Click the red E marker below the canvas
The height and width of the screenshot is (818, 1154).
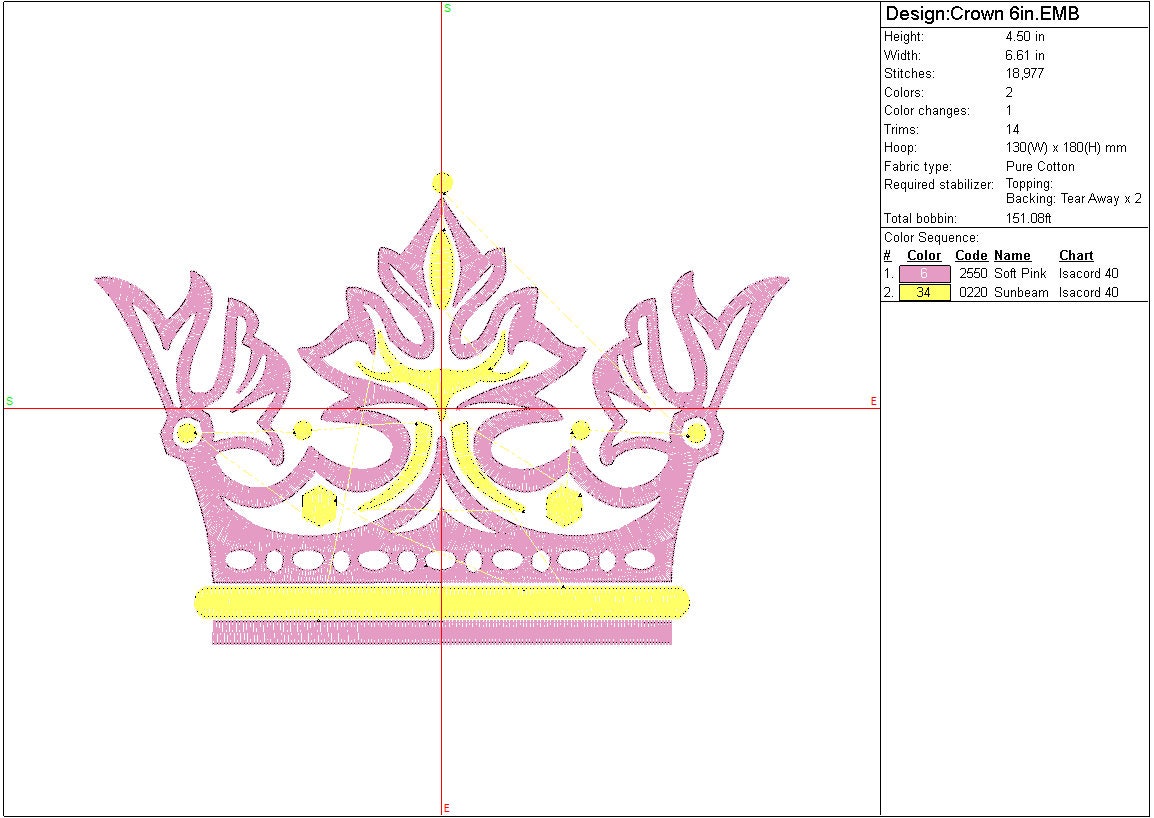[446, 808]
